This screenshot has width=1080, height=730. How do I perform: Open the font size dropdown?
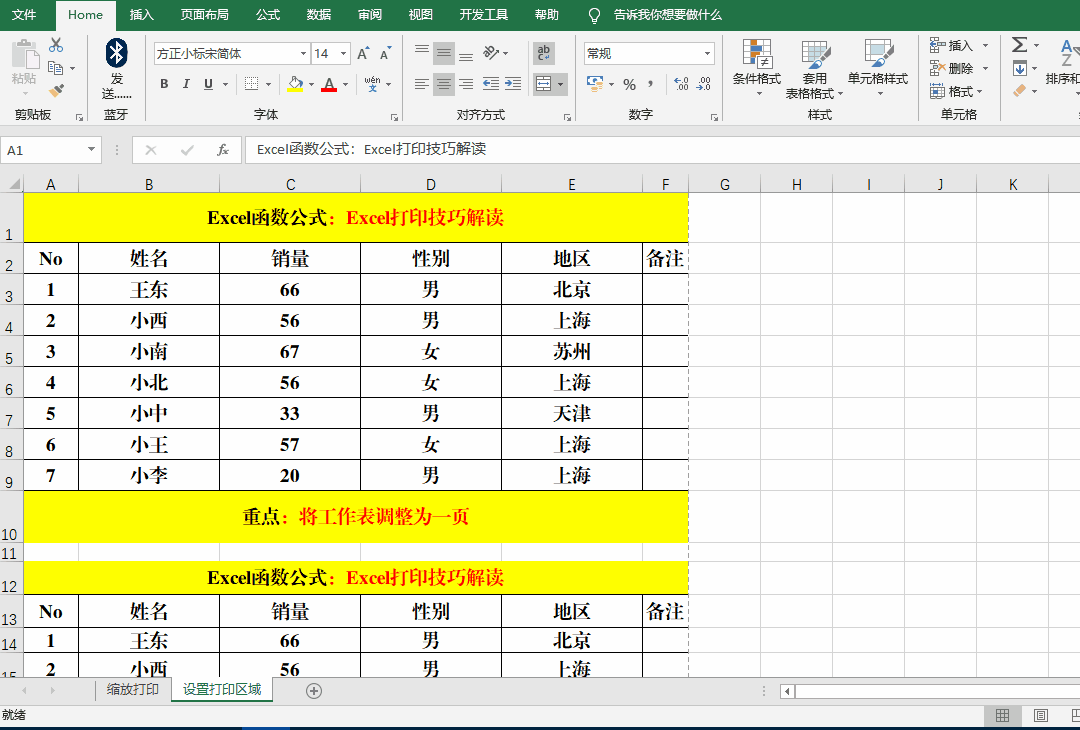pyautogui.click(x=343, y=53)
